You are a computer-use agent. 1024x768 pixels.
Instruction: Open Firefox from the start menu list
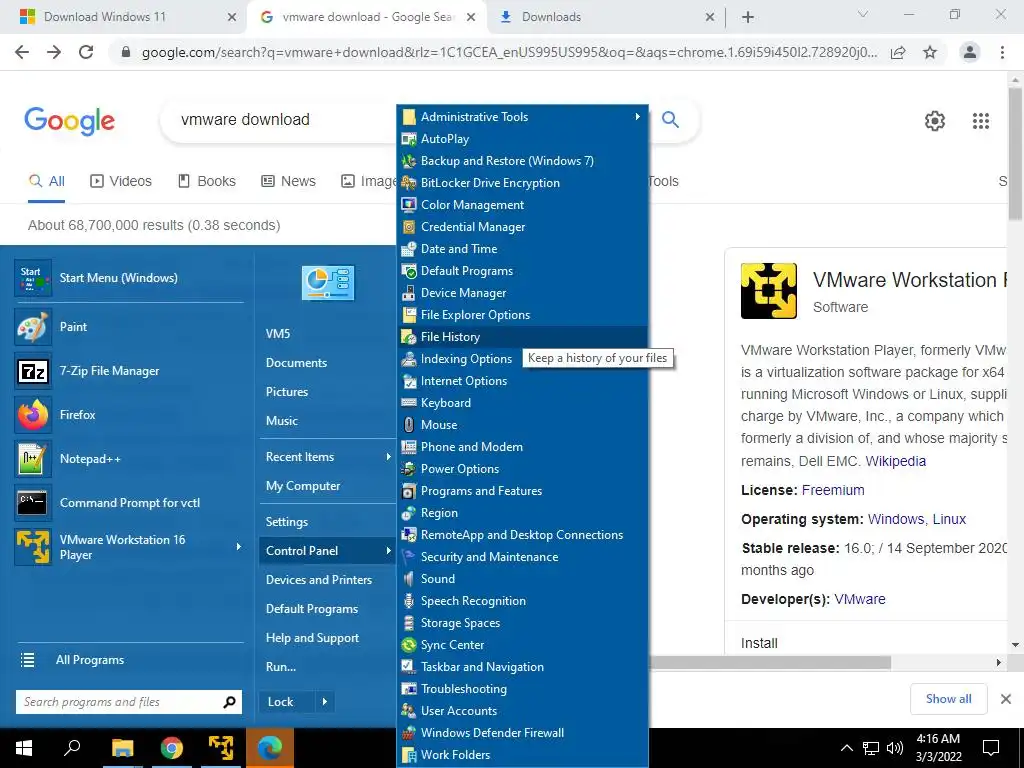click(x=129, y=415)
